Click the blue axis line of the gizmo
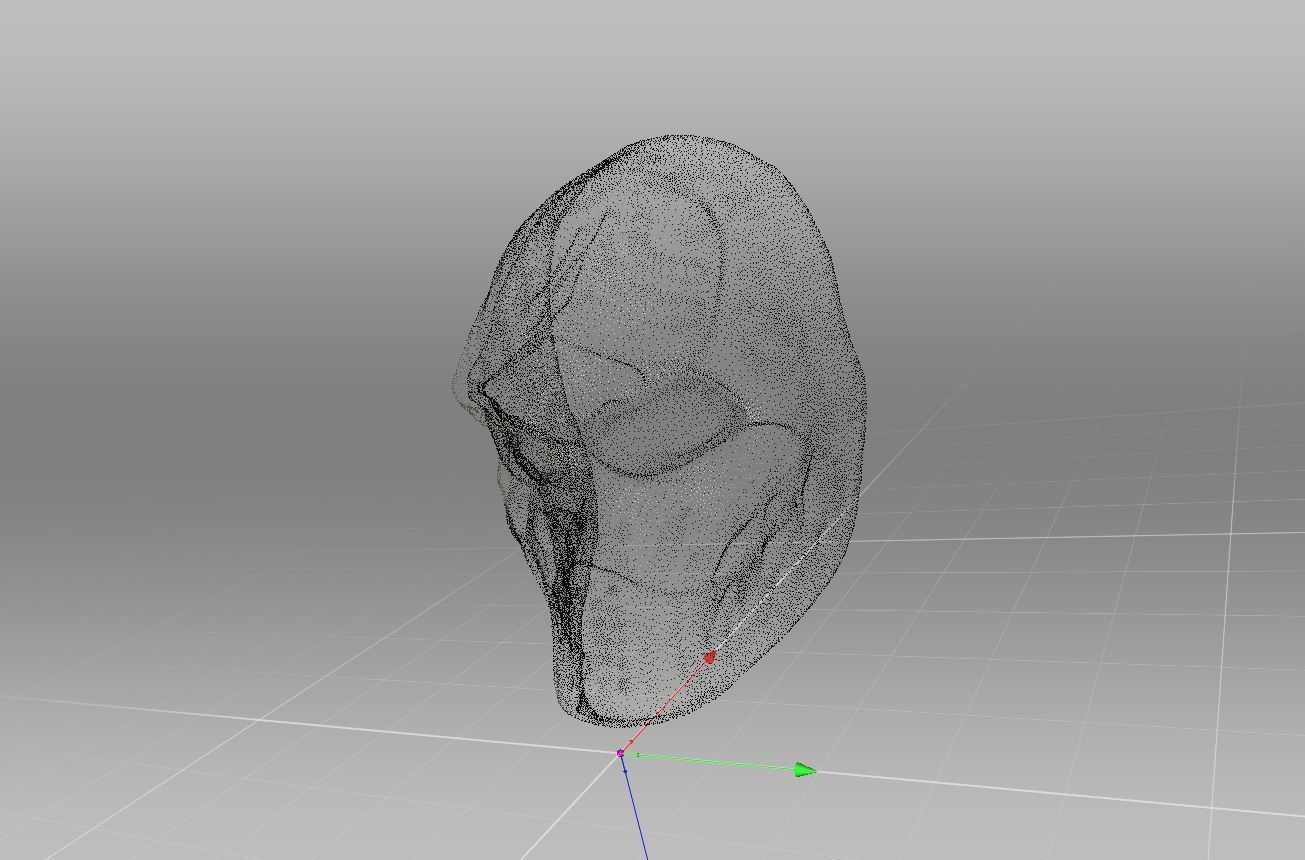 tap(633, 808)
